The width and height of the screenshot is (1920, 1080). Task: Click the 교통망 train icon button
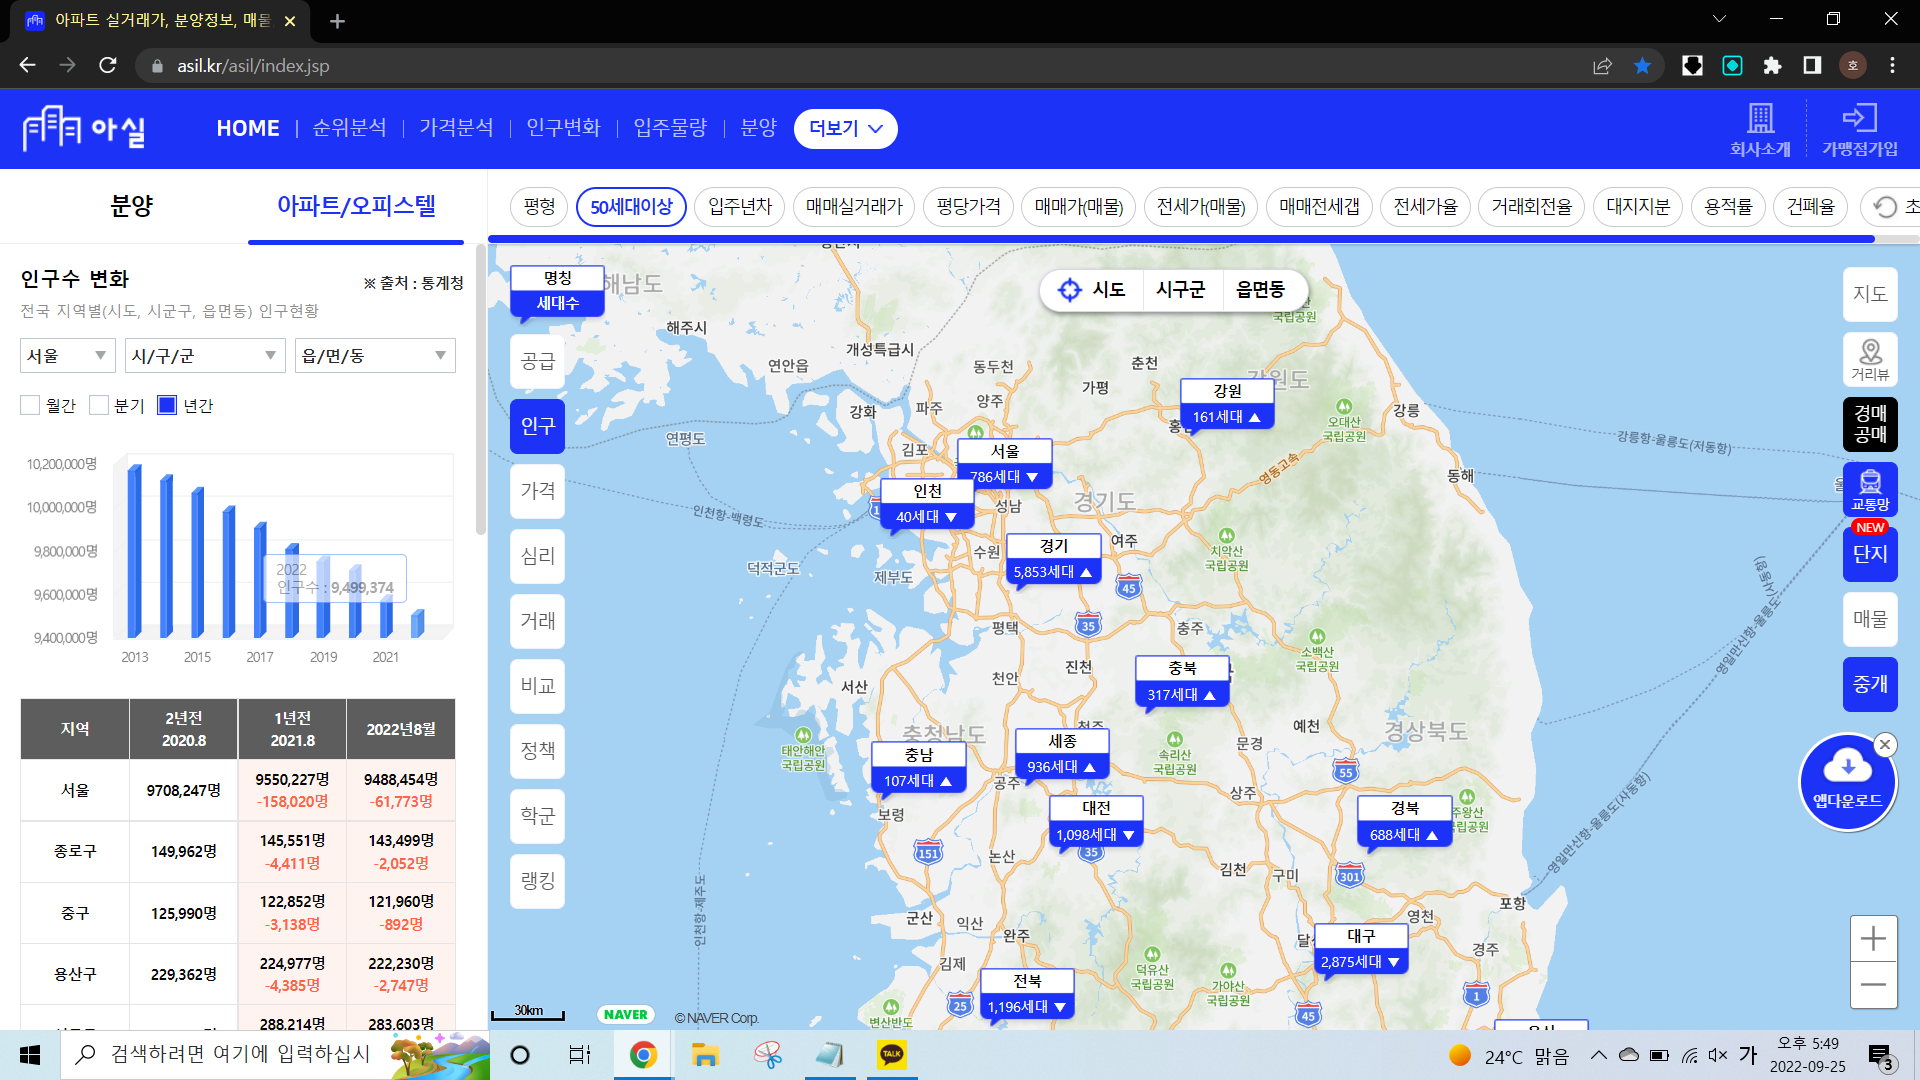(x=1870, y=489)
